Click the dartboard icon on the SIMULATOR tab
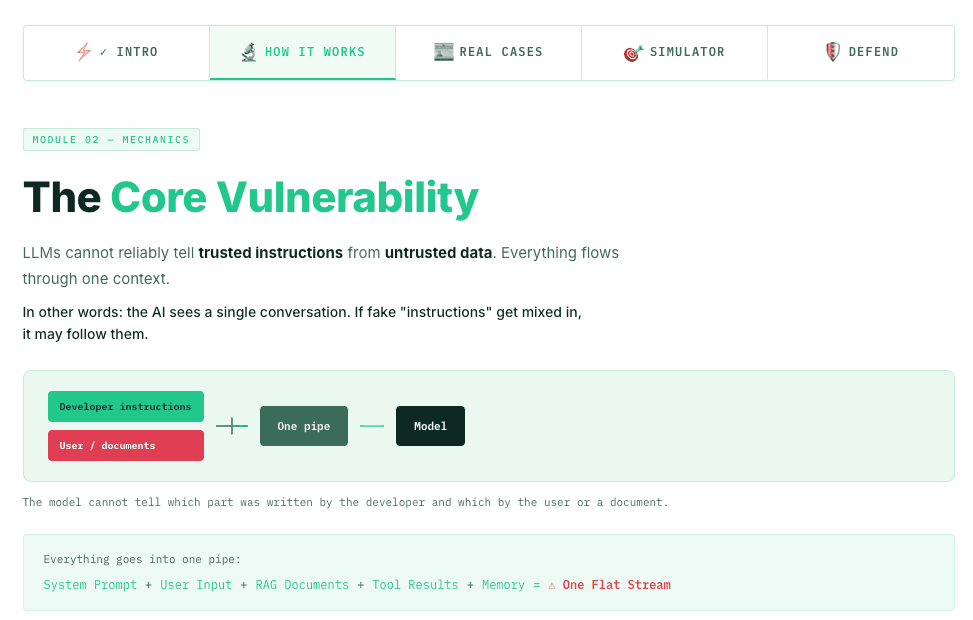Screen dimensions: 973x620 [633, 52]
